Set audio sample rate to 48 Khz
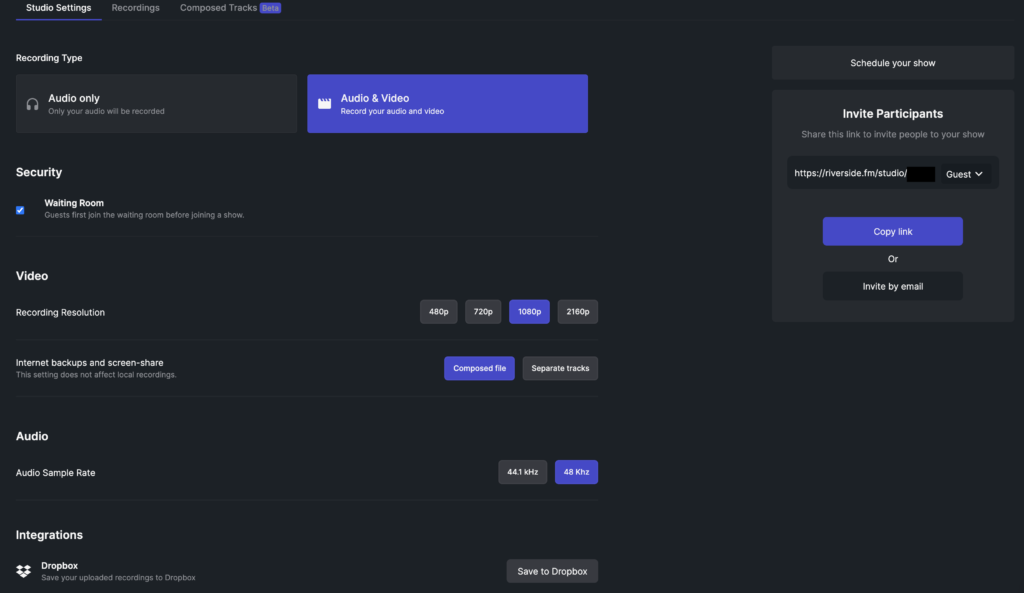This screenshot has height=593, width=1024. [x=576, y=472]
